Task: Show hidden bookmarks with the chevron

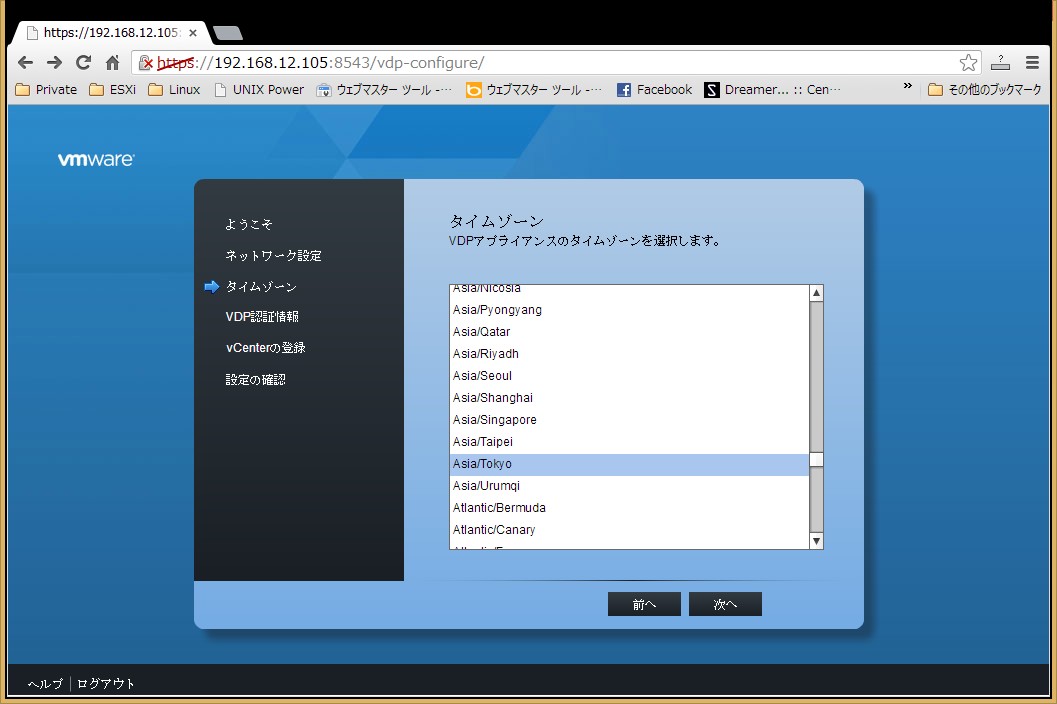Action: (907, 86)
